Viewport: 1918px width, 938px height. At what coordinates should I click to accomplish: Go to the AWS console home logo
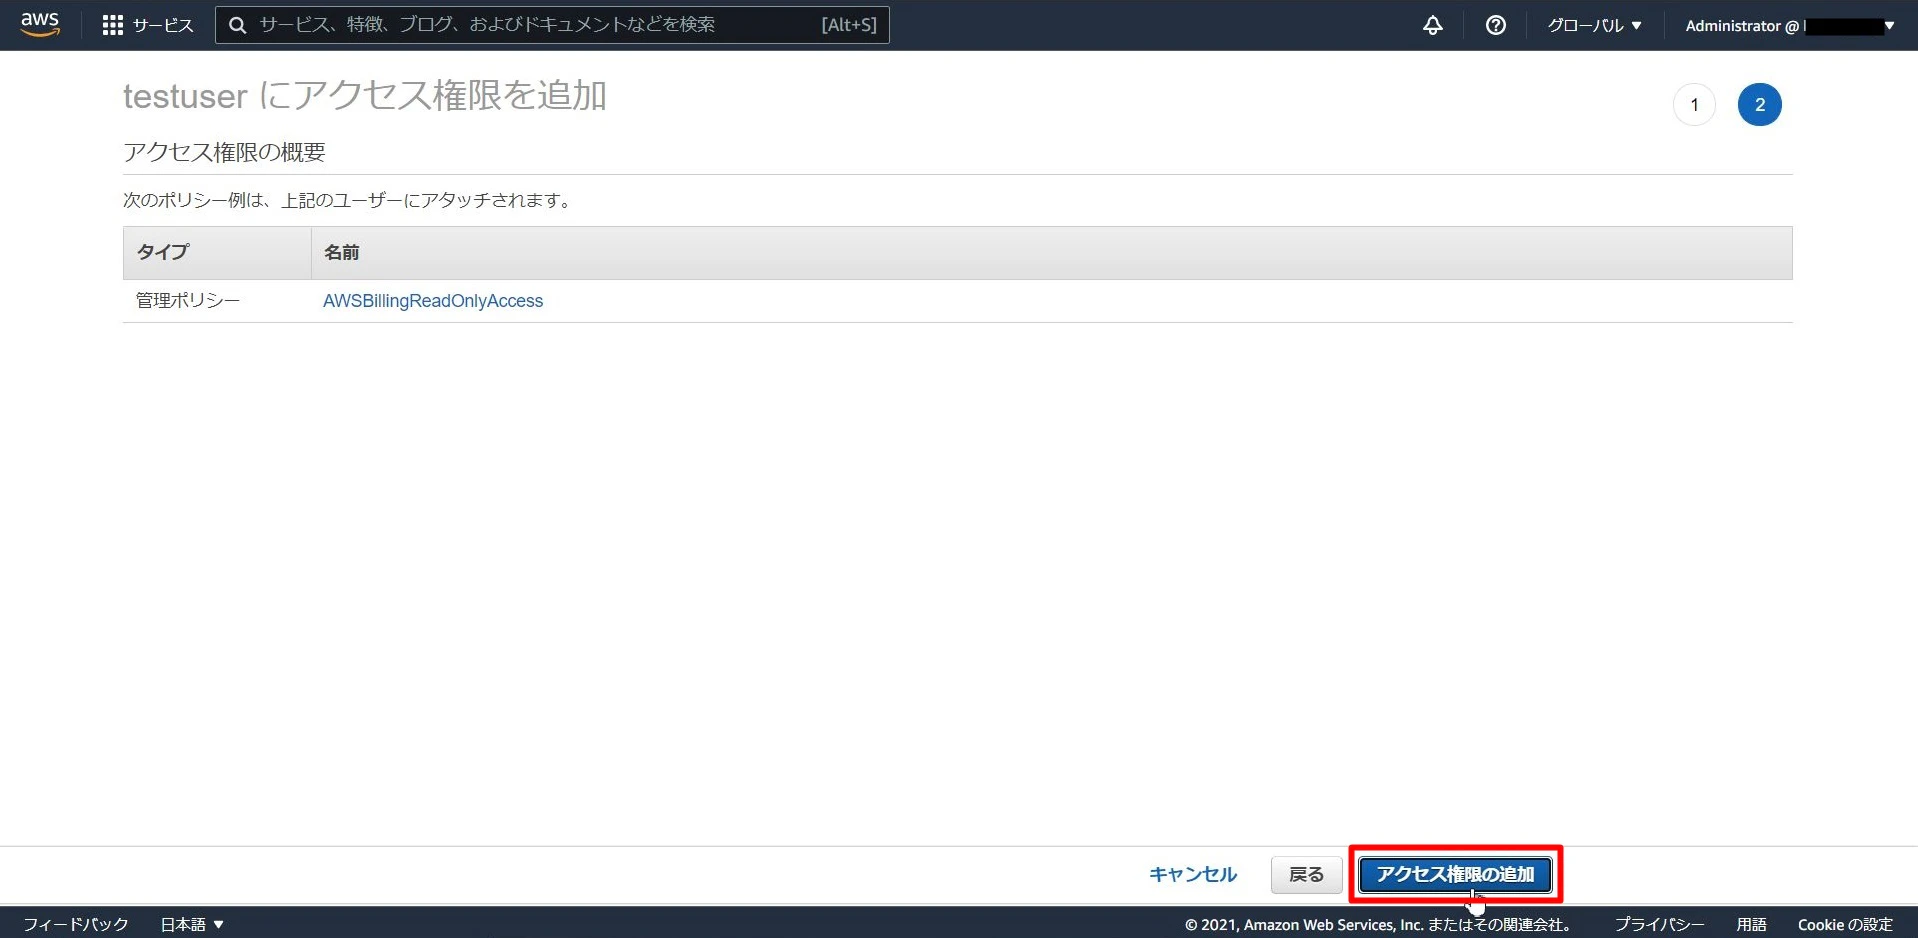[x=40, y=25]
